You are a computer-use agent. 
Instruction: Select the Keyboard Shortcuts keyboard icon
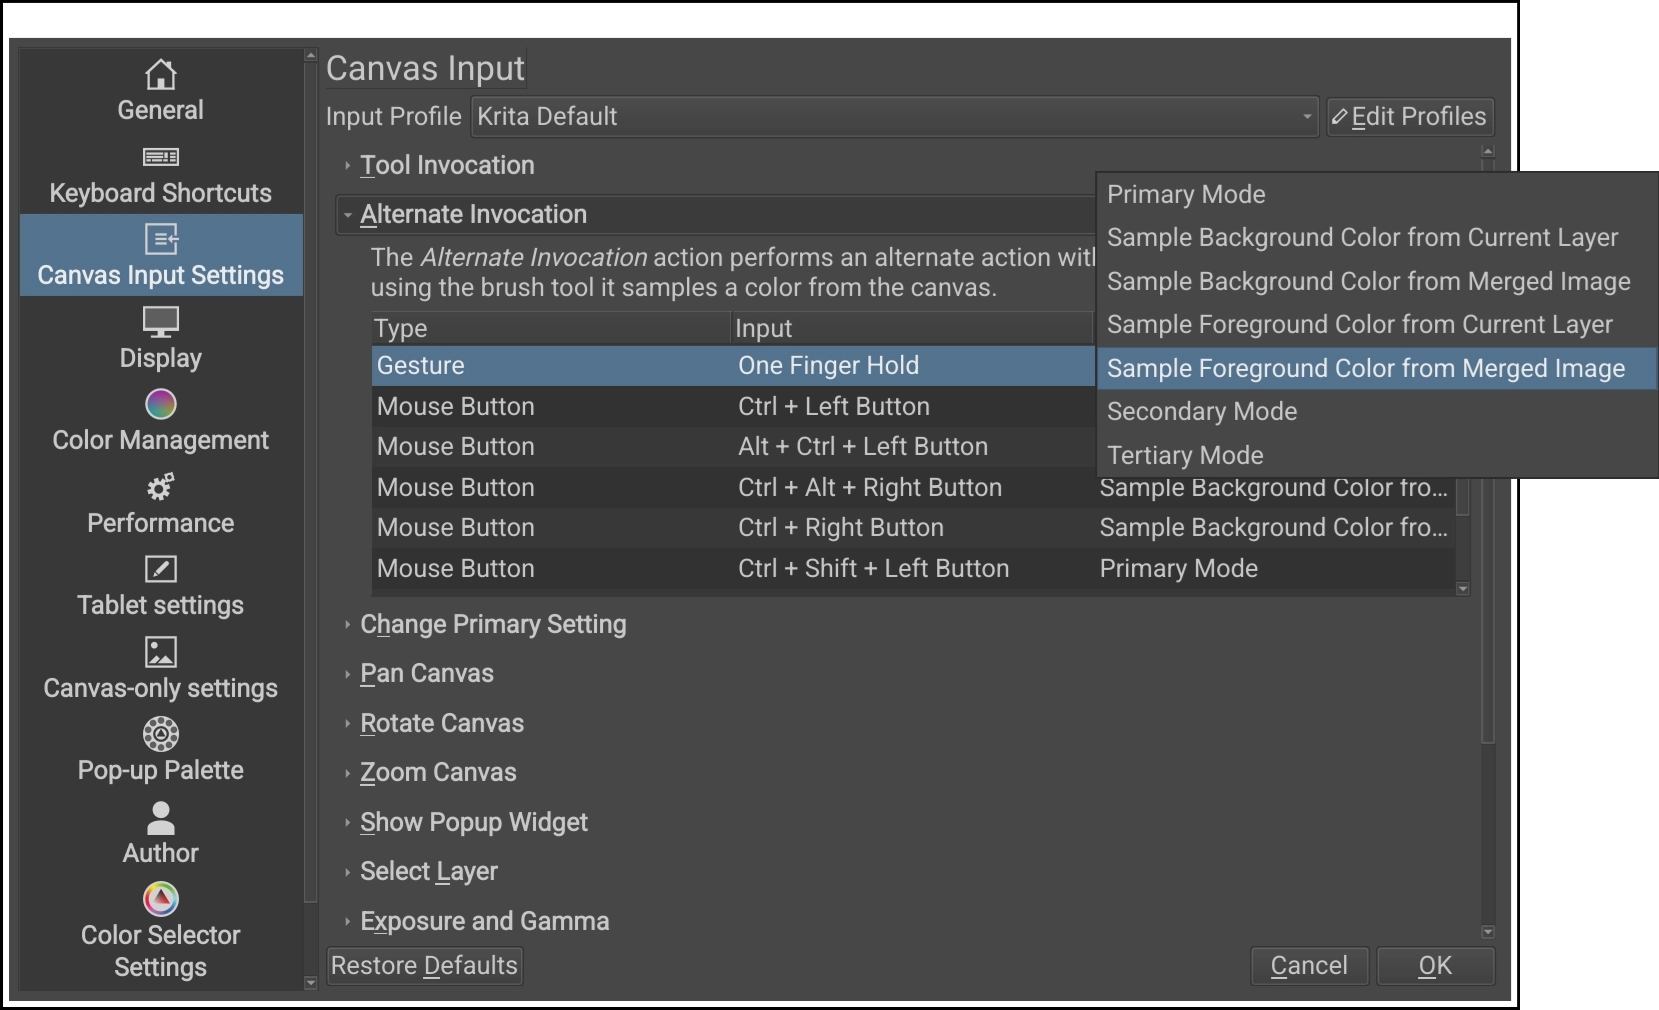coord(160,157)
